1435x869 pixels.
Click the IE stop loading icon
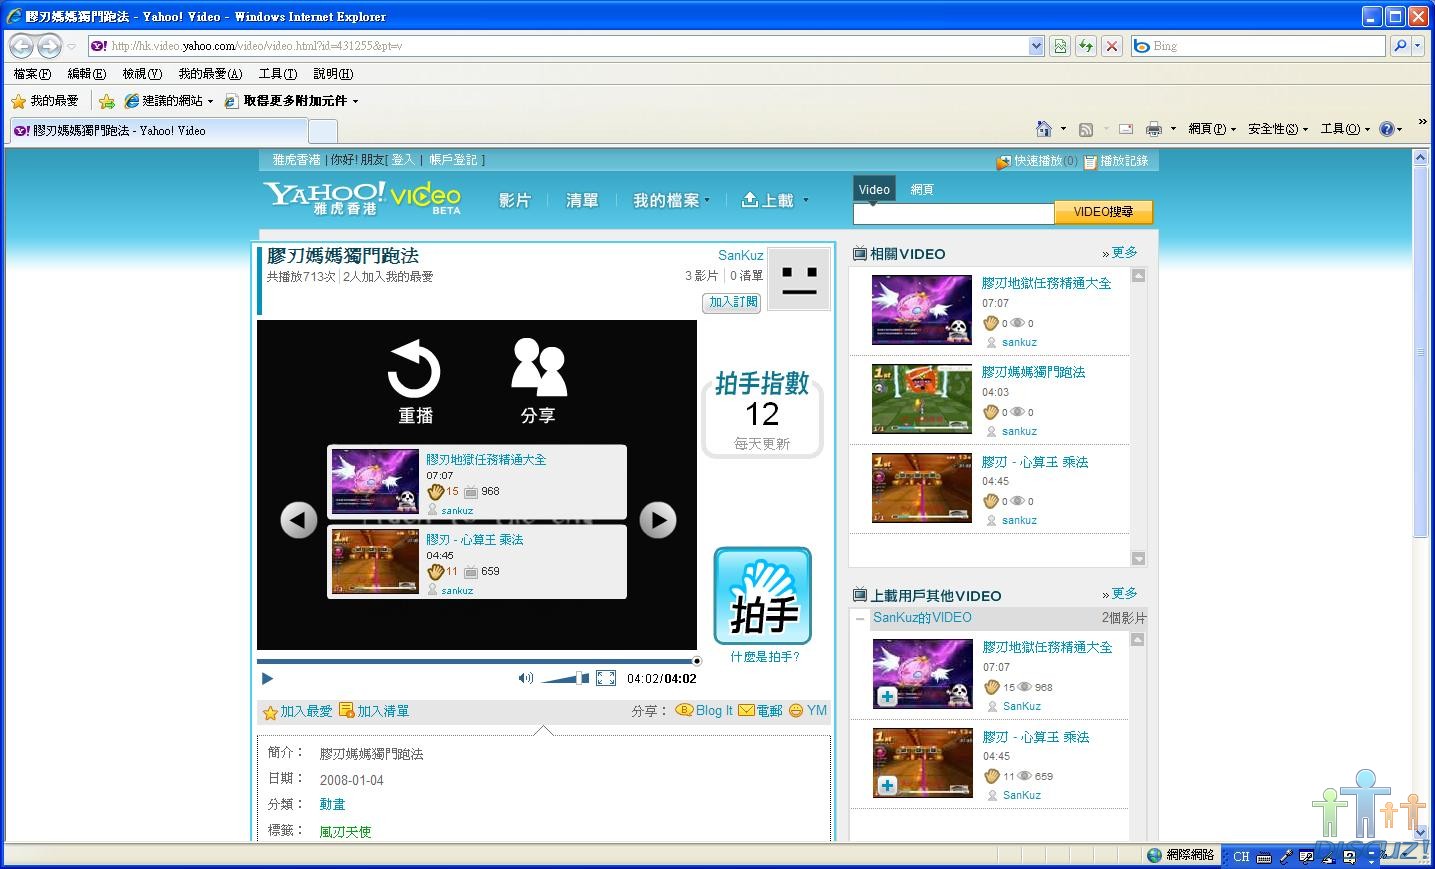click(x=1111, y=46)
